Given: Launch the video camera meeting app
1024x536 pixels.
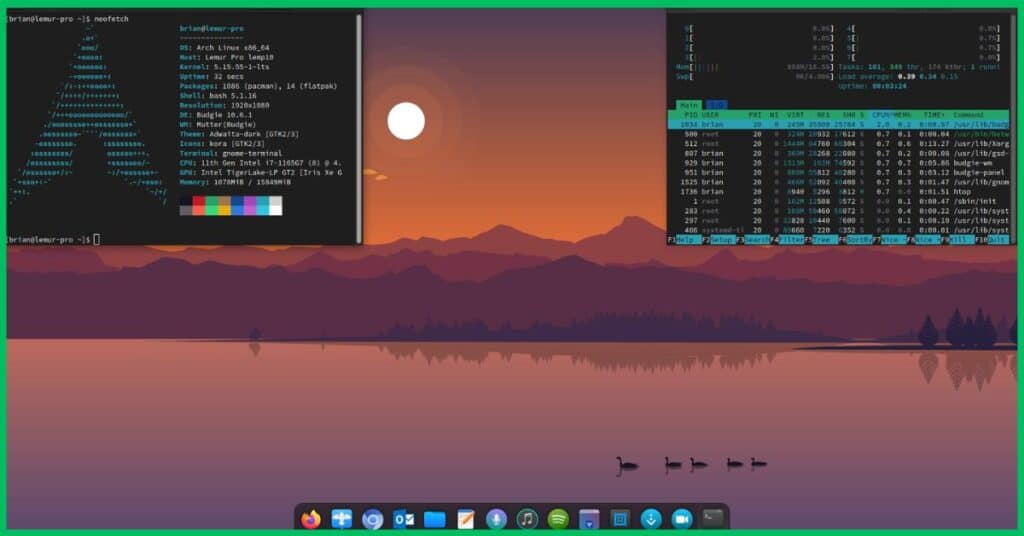Looking at the screenshot, I should [x=682, y=520].
